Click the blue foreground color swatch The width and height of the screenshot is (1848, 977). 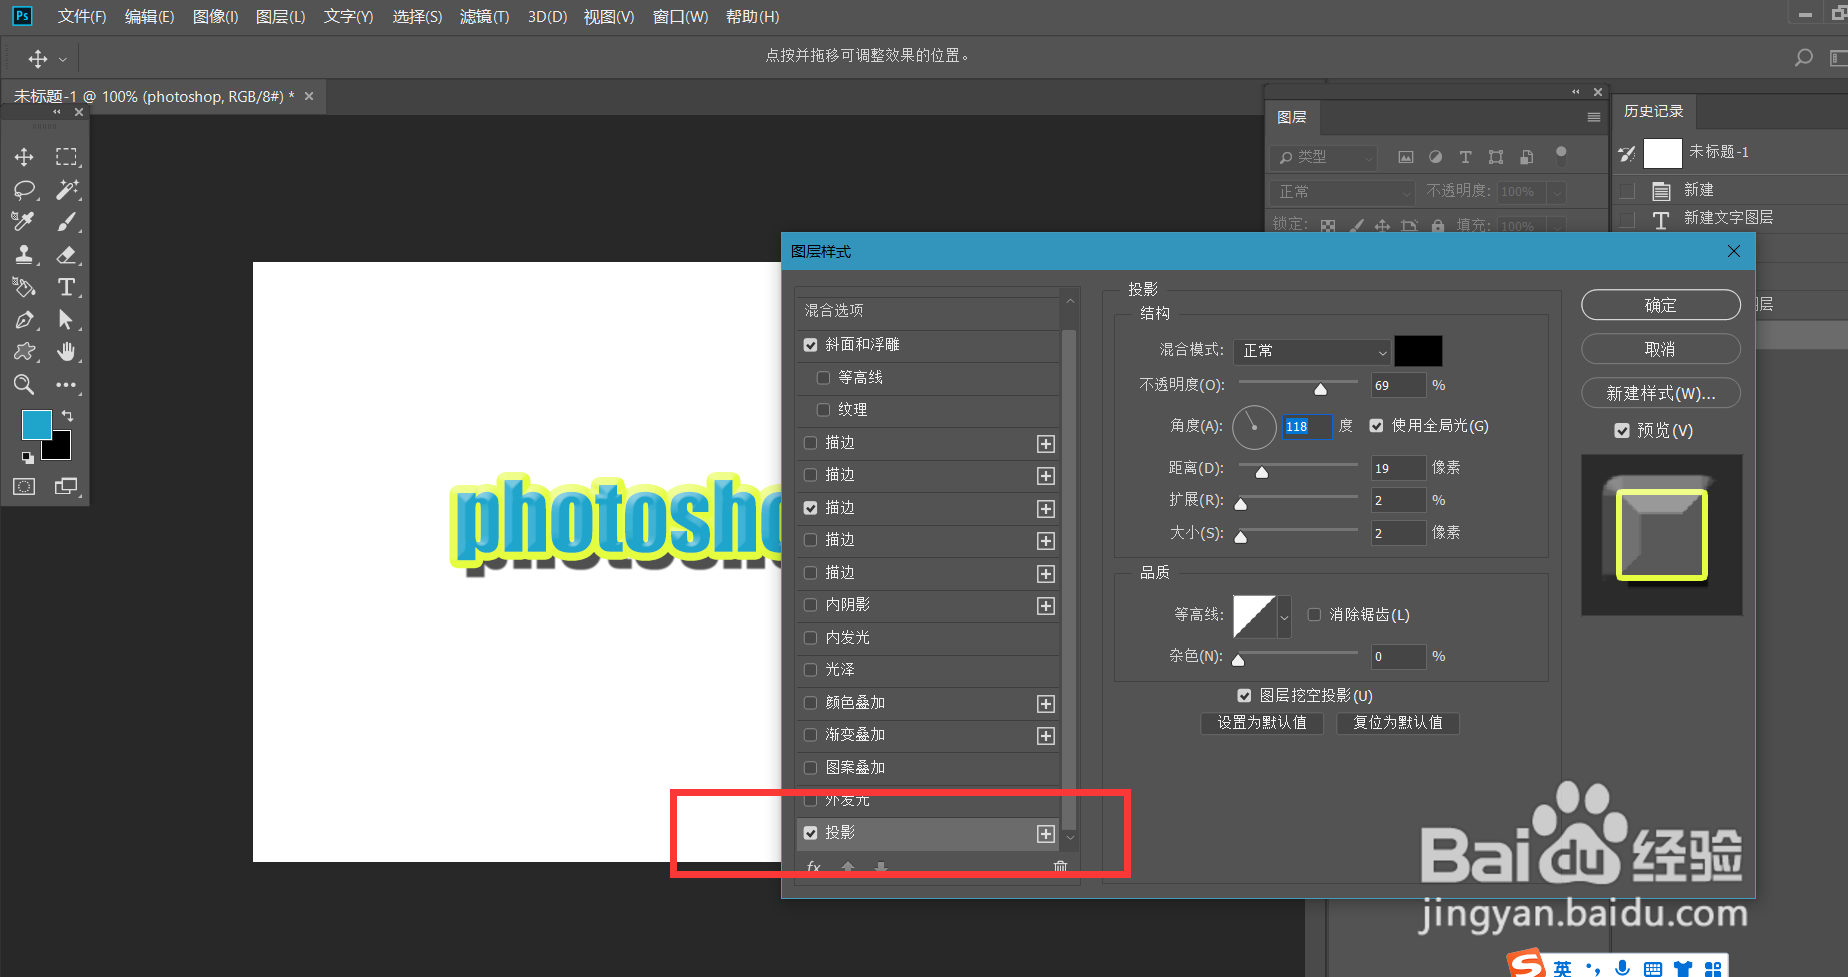pos(37,425)
